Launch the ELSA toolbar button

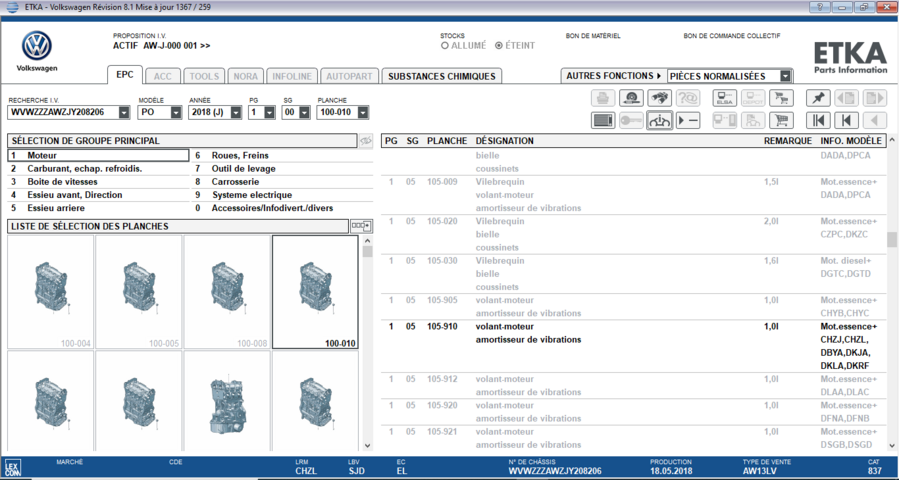pos(725,98)
